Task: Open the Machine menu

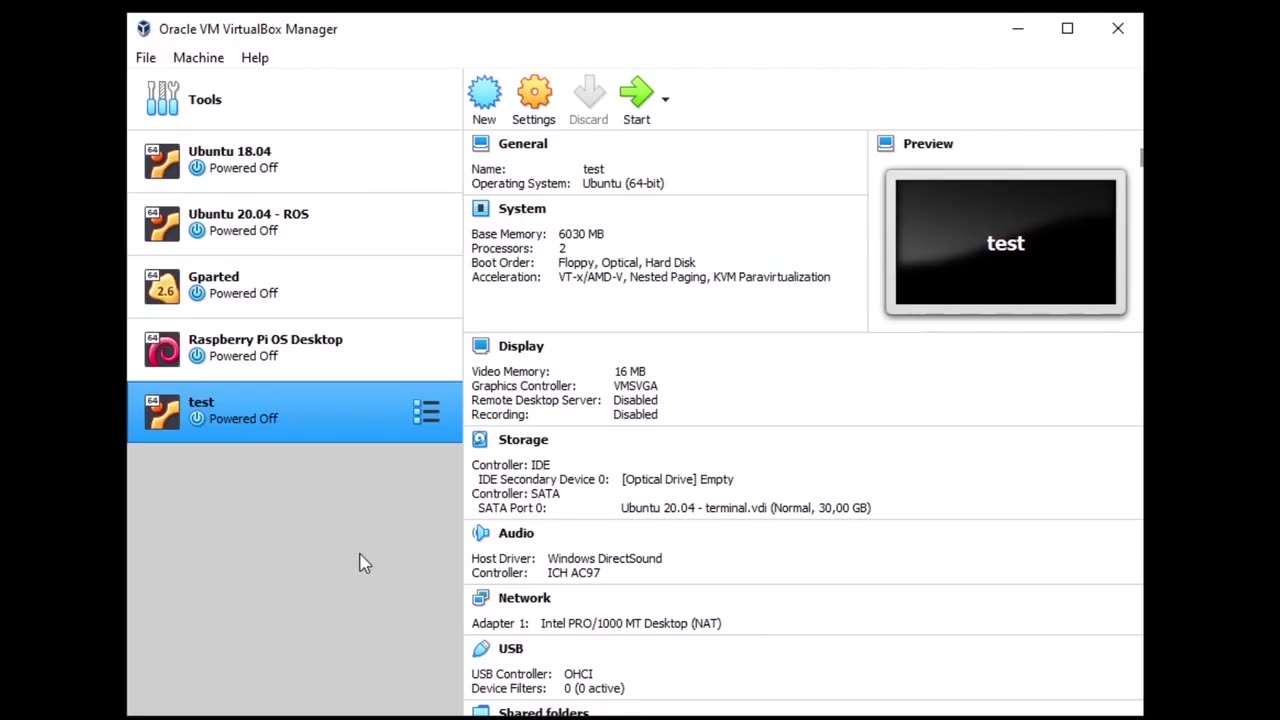Action: [x=198, y=58]
